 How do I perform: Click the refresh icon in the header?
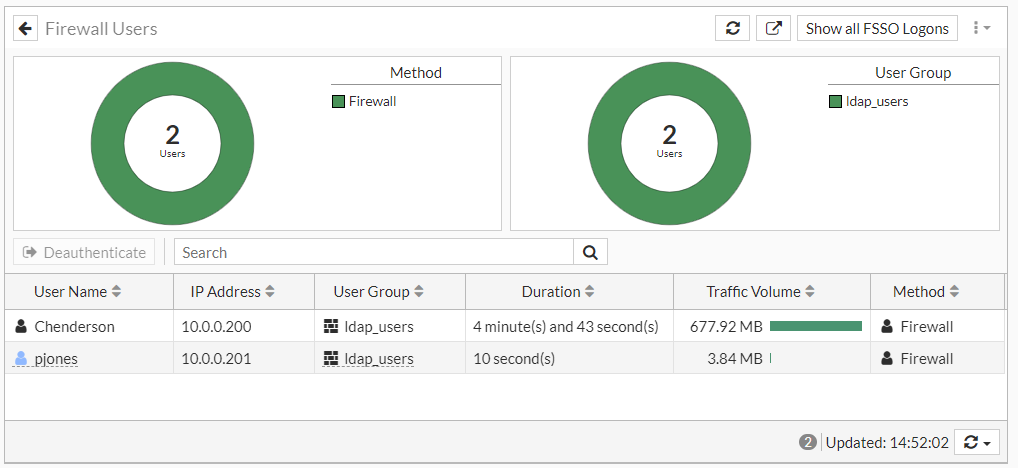(732, 28)
